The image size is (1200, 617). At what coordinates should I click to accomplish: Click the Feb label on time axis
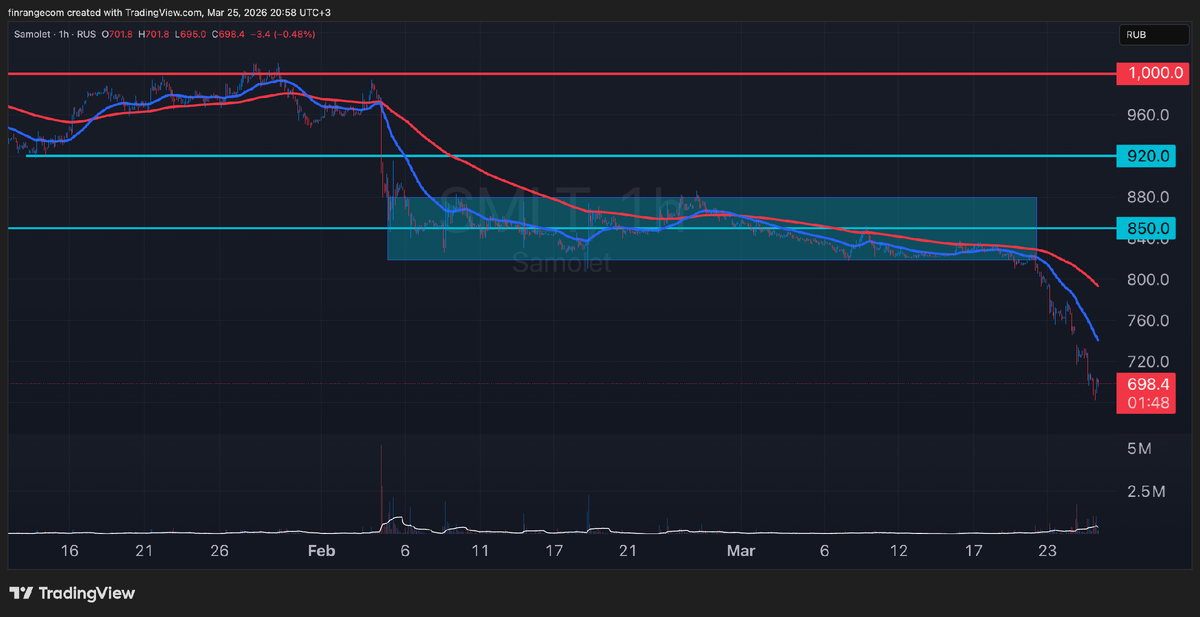[x=322, y=551]
